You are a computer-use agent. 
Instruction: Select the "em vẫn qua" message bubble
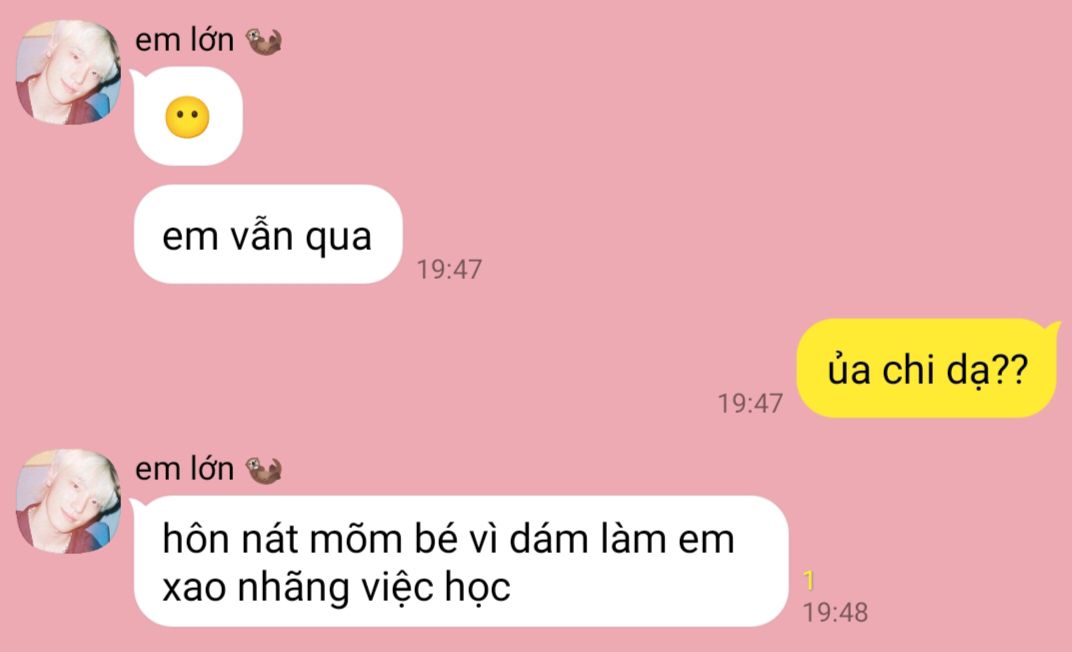pyautogui.click(x=267, y=234)
